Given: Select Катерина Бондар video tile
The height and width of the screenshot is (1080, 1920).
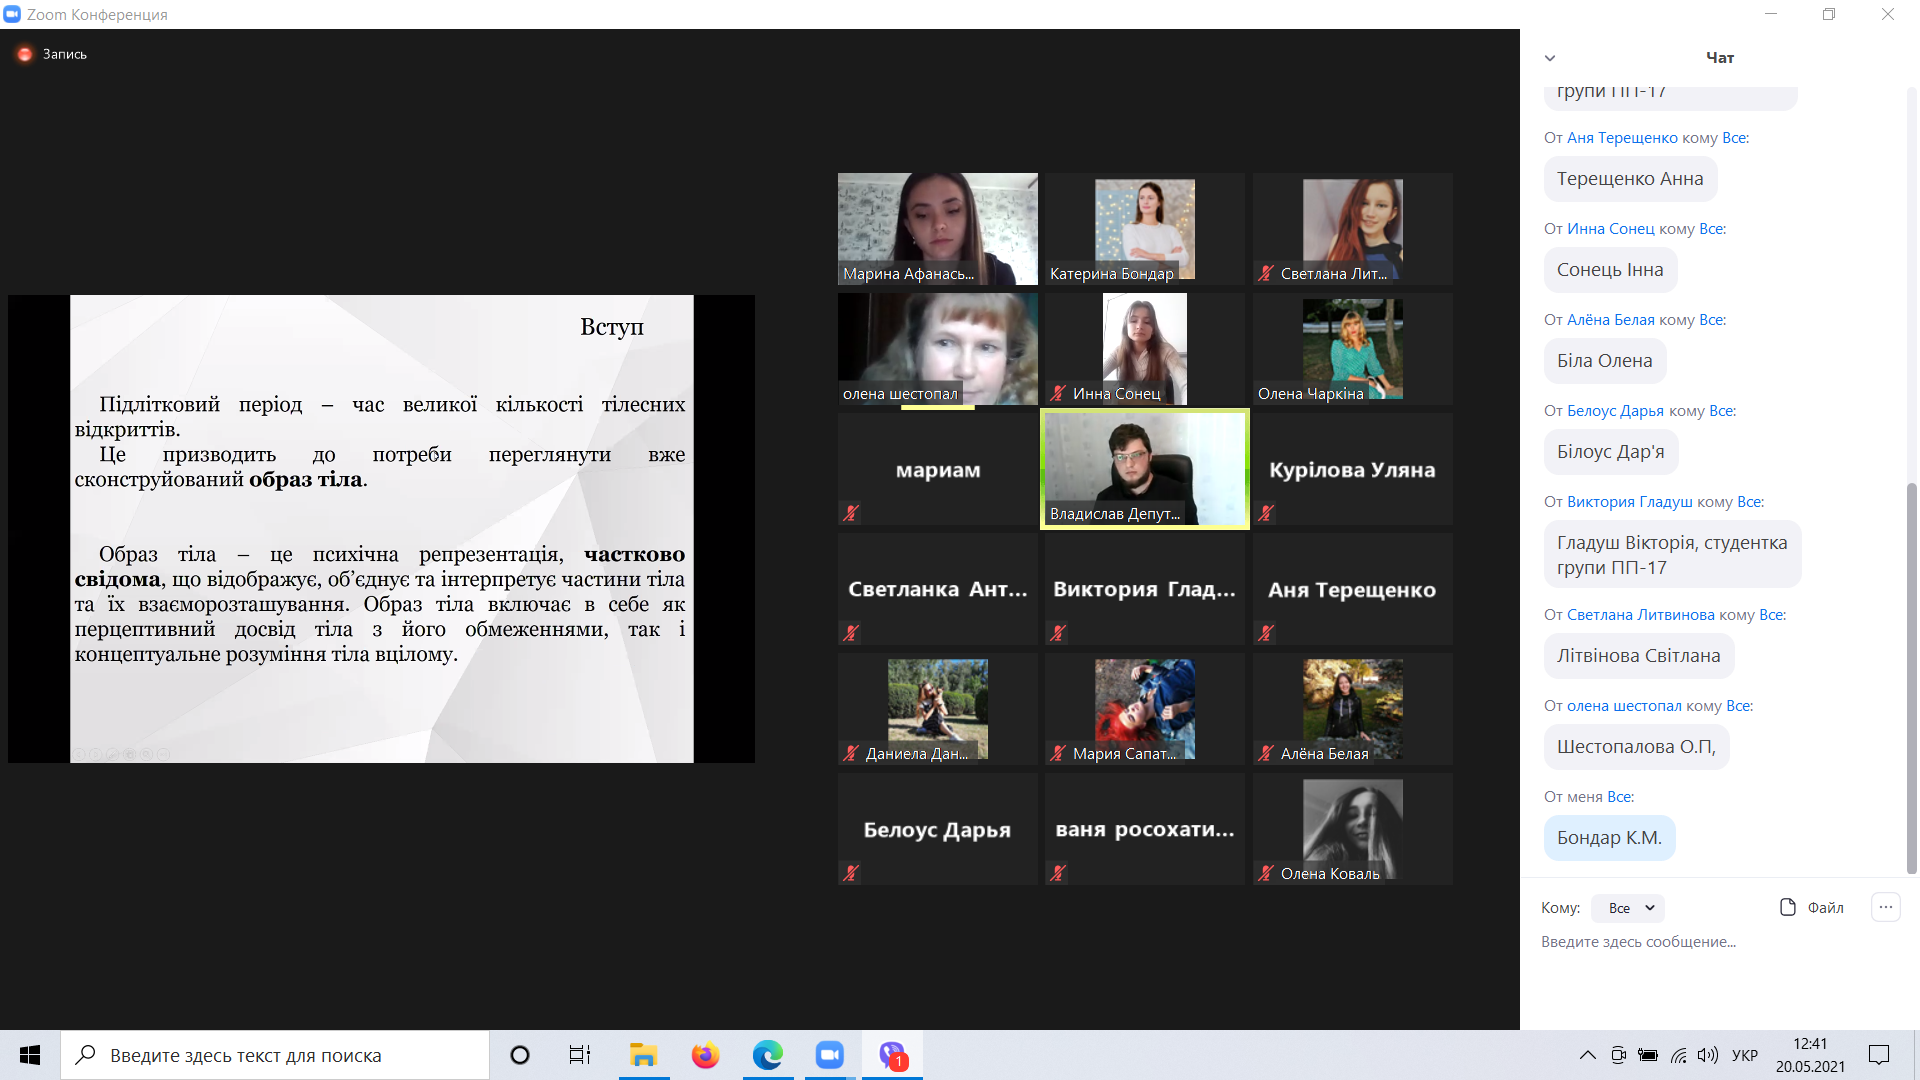Looking at the screenshot, I should [x=1145, y=229].
